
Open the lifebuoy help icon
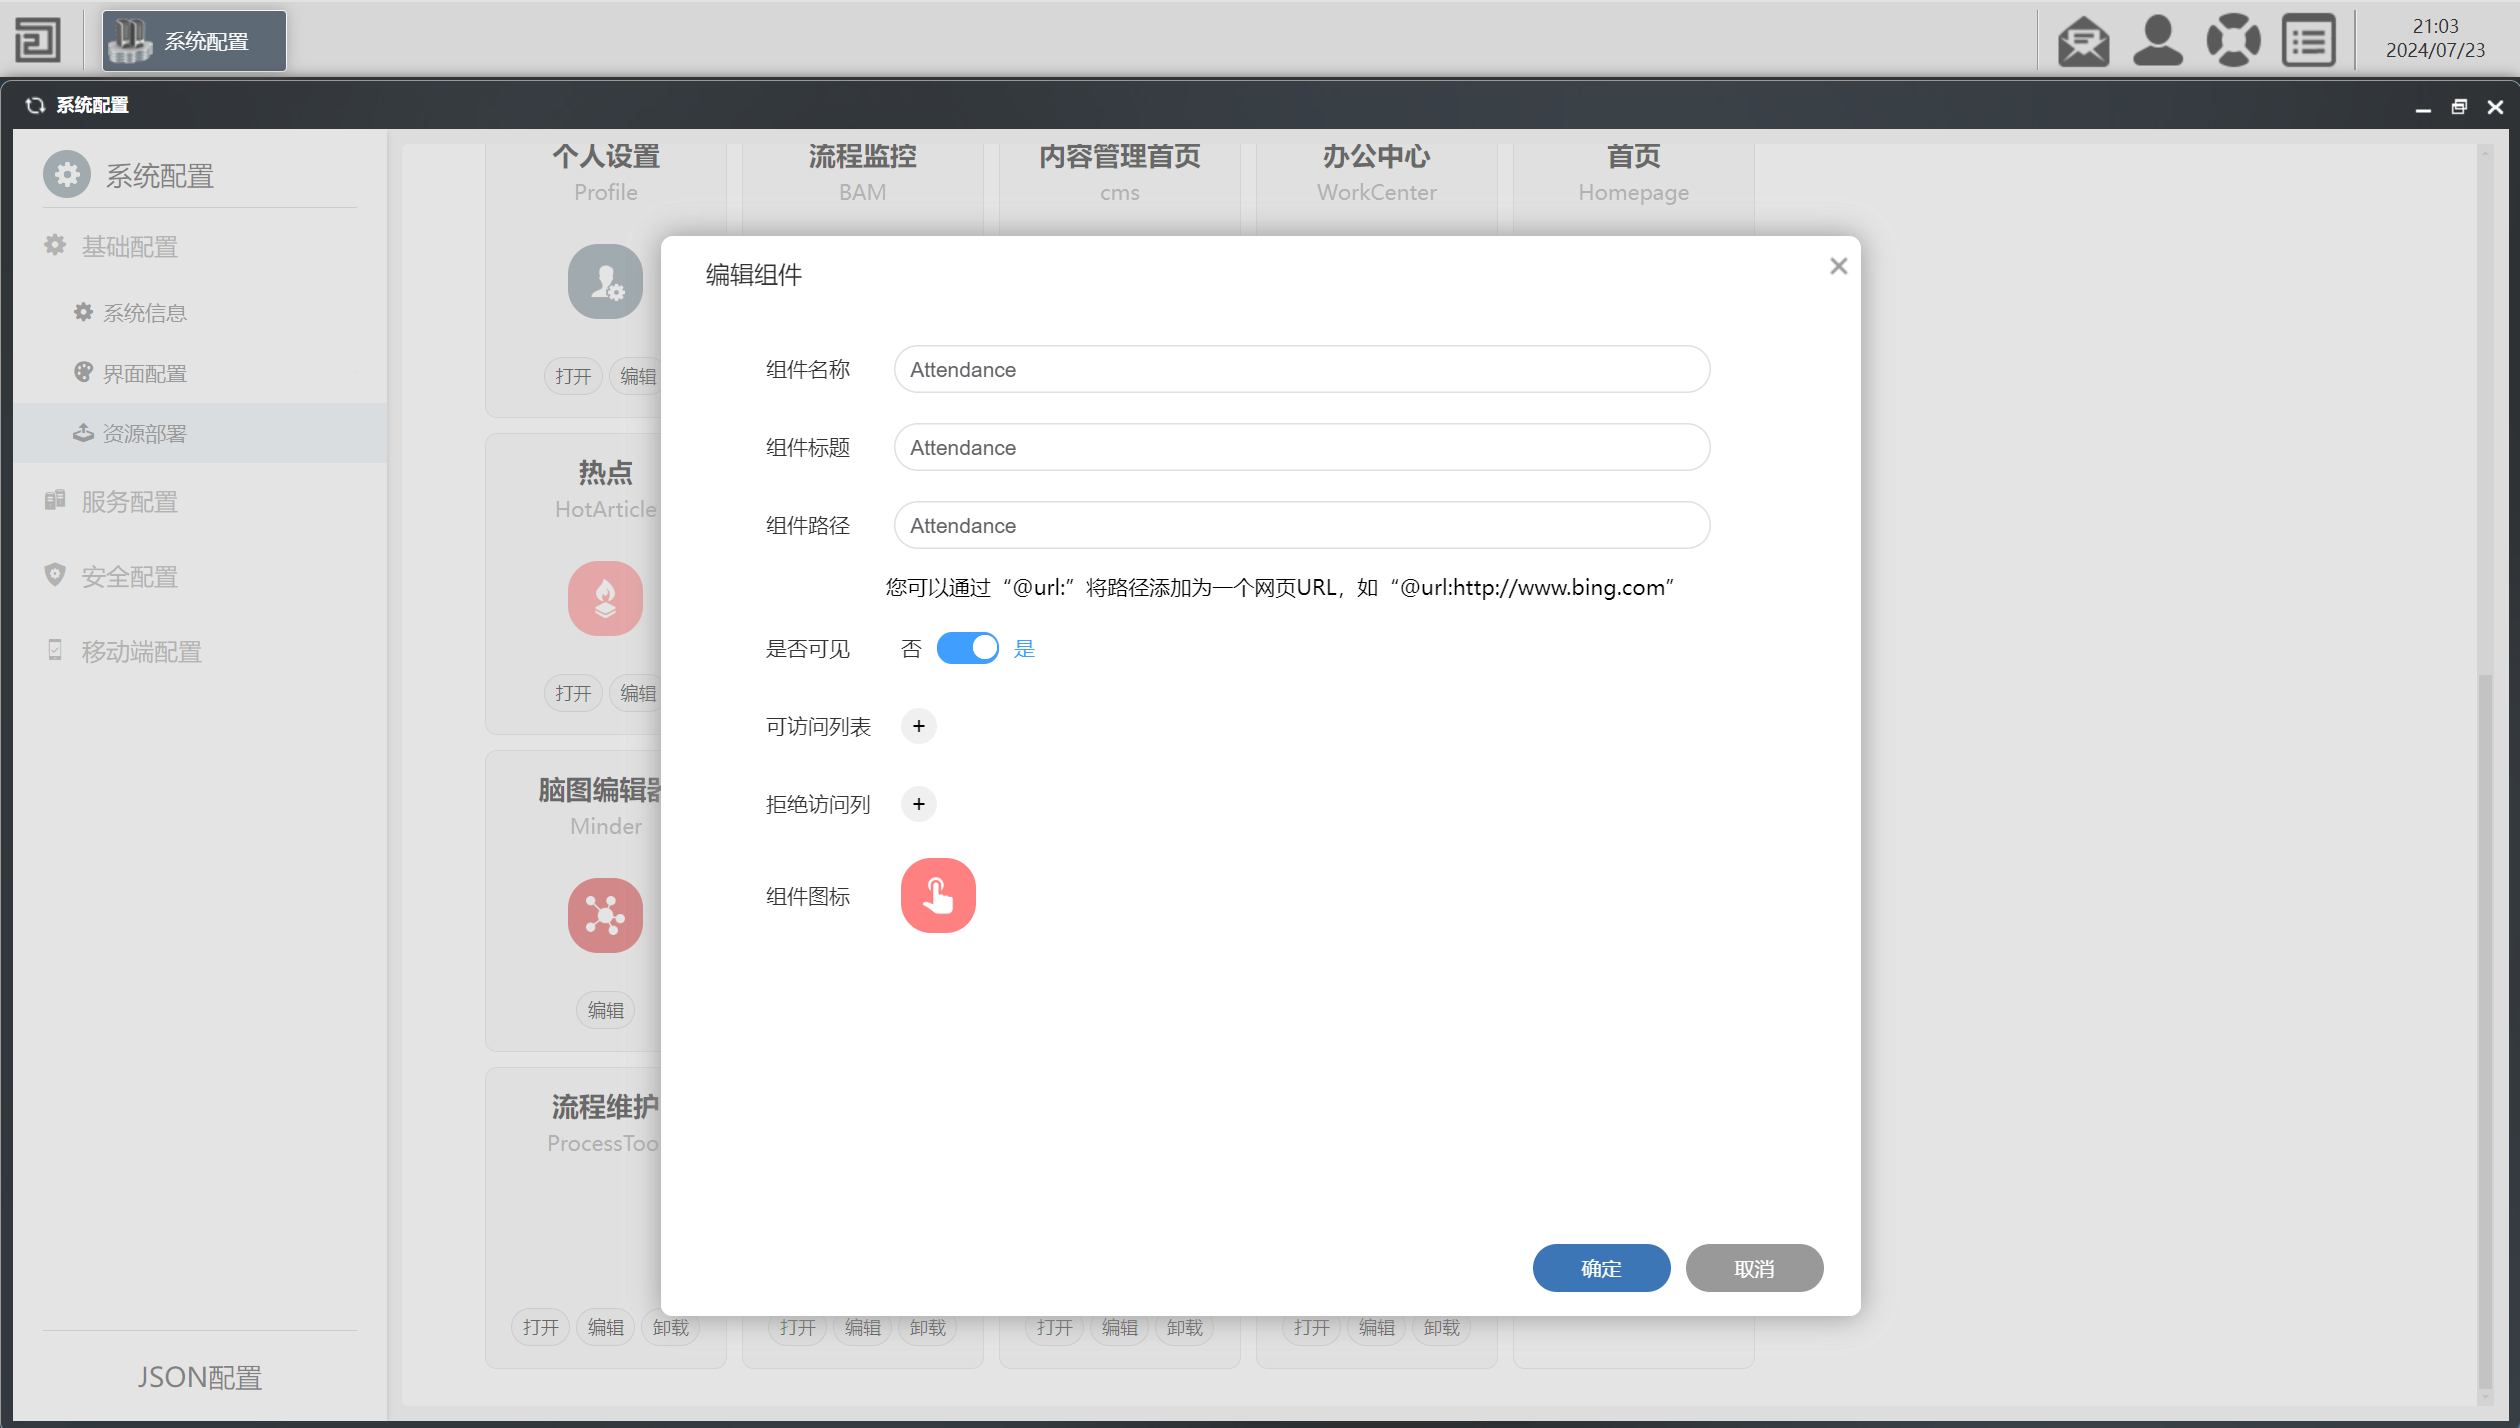click(x=2233, y=42)
